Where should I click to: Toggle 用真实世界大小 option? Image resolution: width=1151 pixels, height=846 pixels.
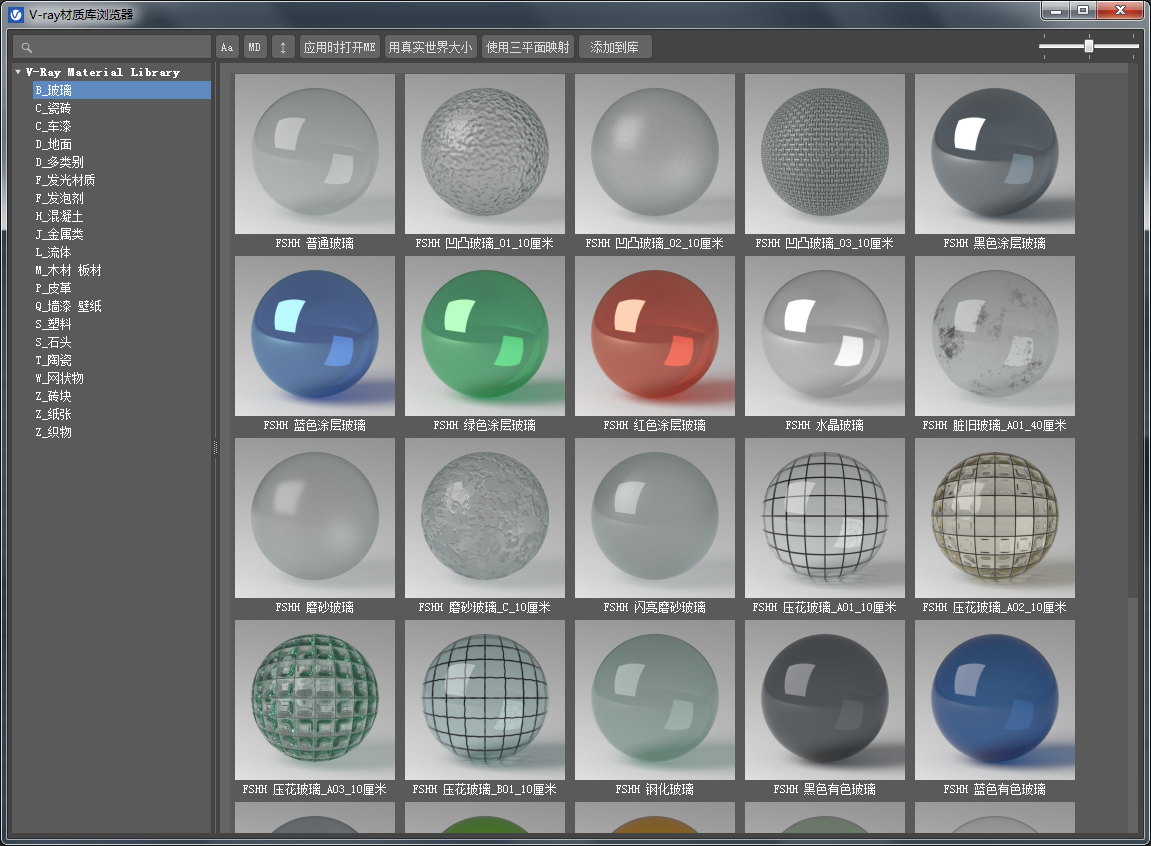tap(430, 47)
